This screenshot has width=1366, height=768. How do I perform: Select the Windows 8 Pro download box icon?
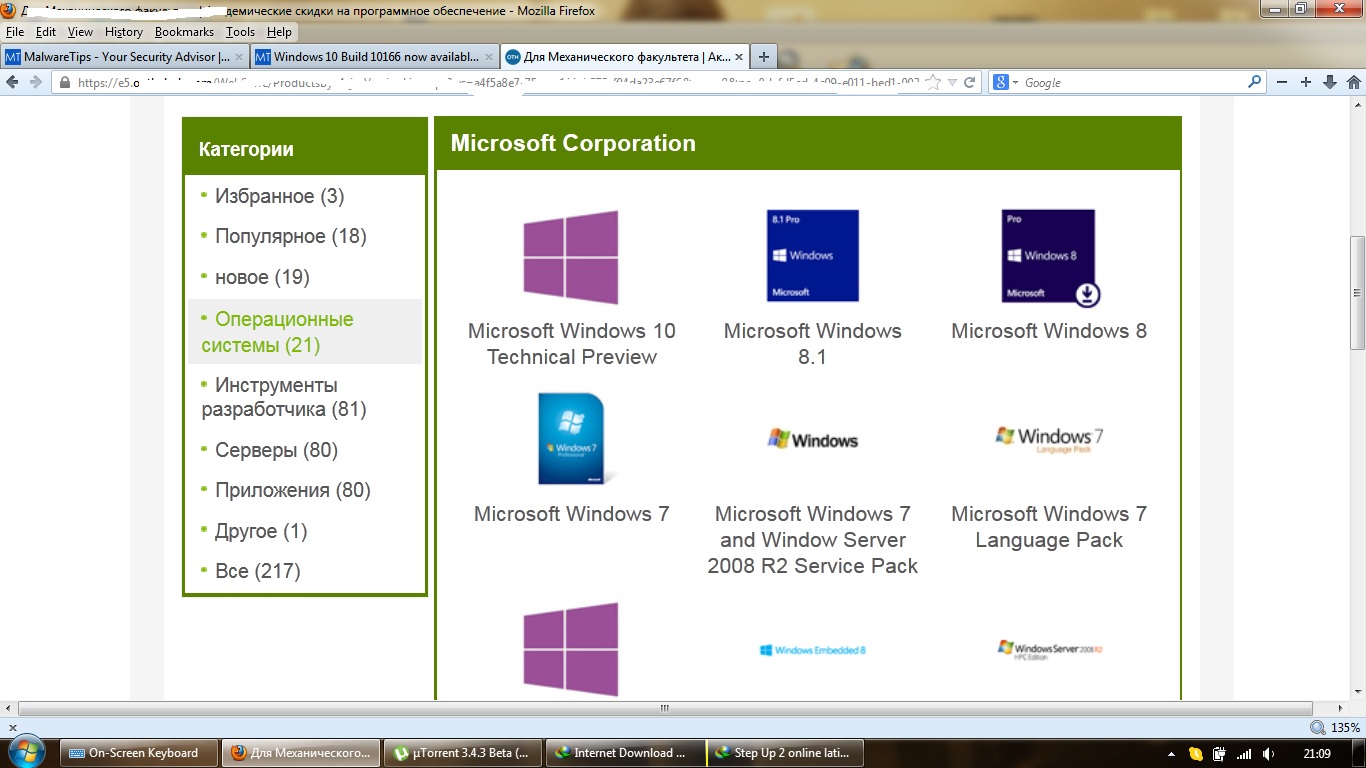[x=1050, y=257]
